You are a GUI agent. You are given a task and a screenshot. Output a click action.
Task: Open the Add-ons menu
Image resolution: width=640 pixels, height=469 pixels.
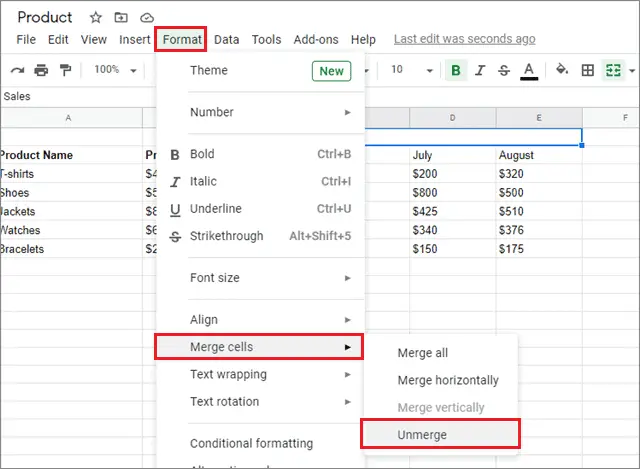pyautogui.click(x=316, y=40)
